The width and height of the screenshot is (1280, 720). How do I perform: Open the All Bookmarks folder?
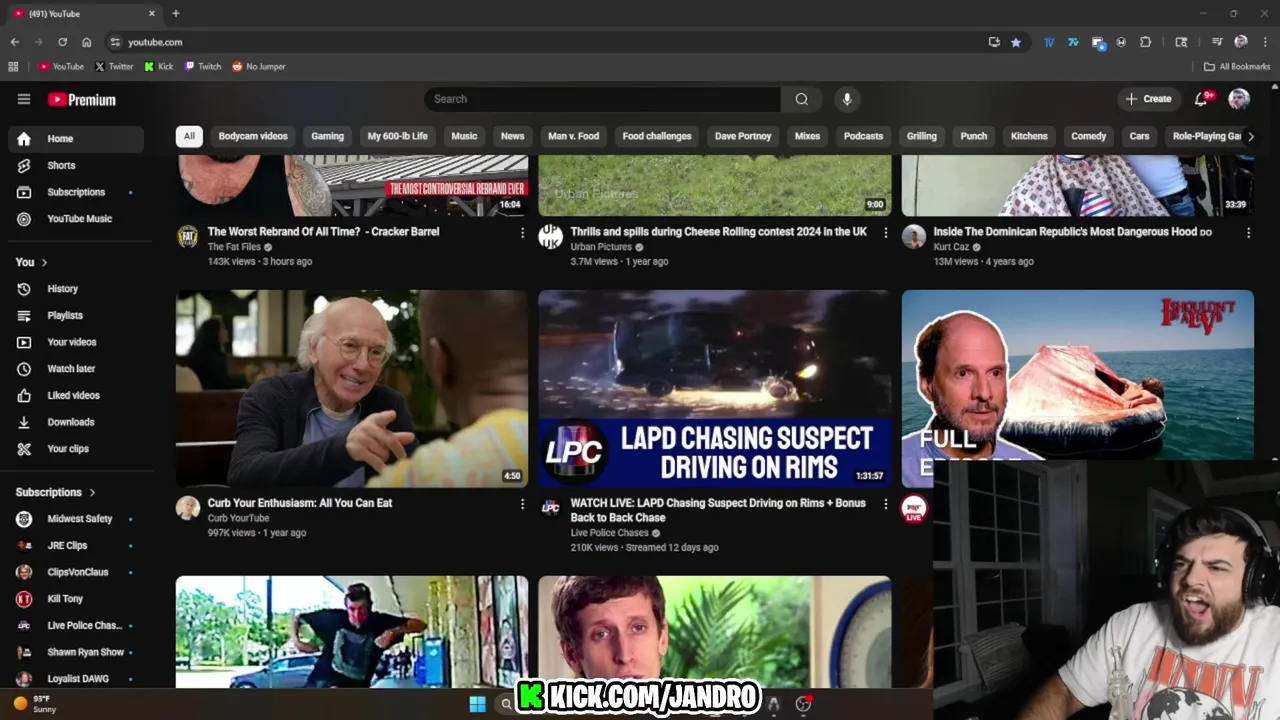click(1237, 67)
